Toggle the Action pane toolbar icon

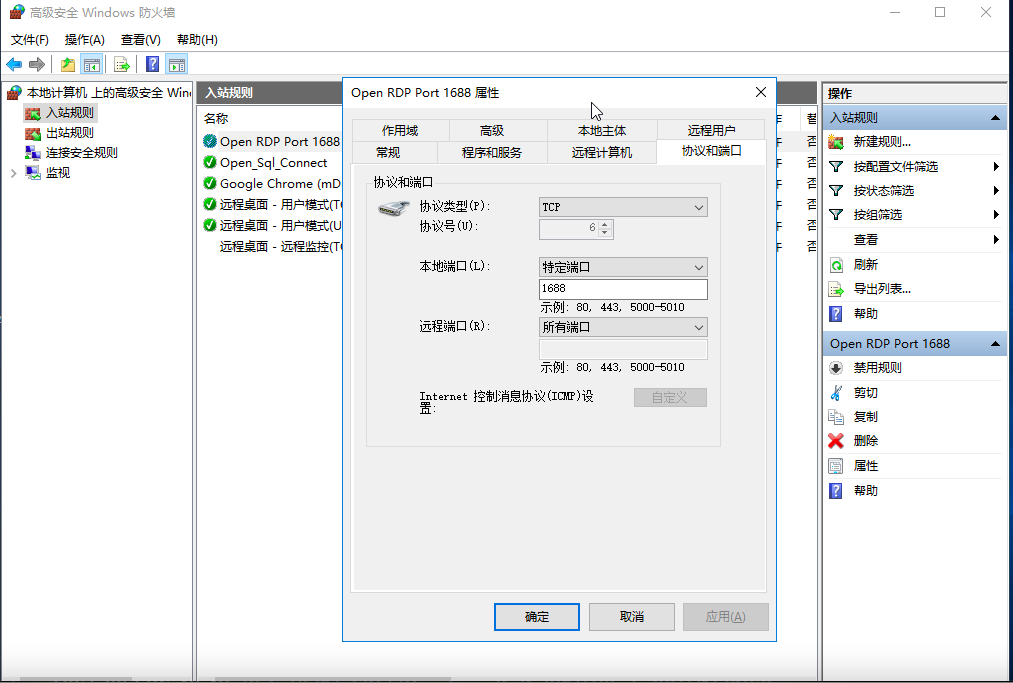point(176,64)
